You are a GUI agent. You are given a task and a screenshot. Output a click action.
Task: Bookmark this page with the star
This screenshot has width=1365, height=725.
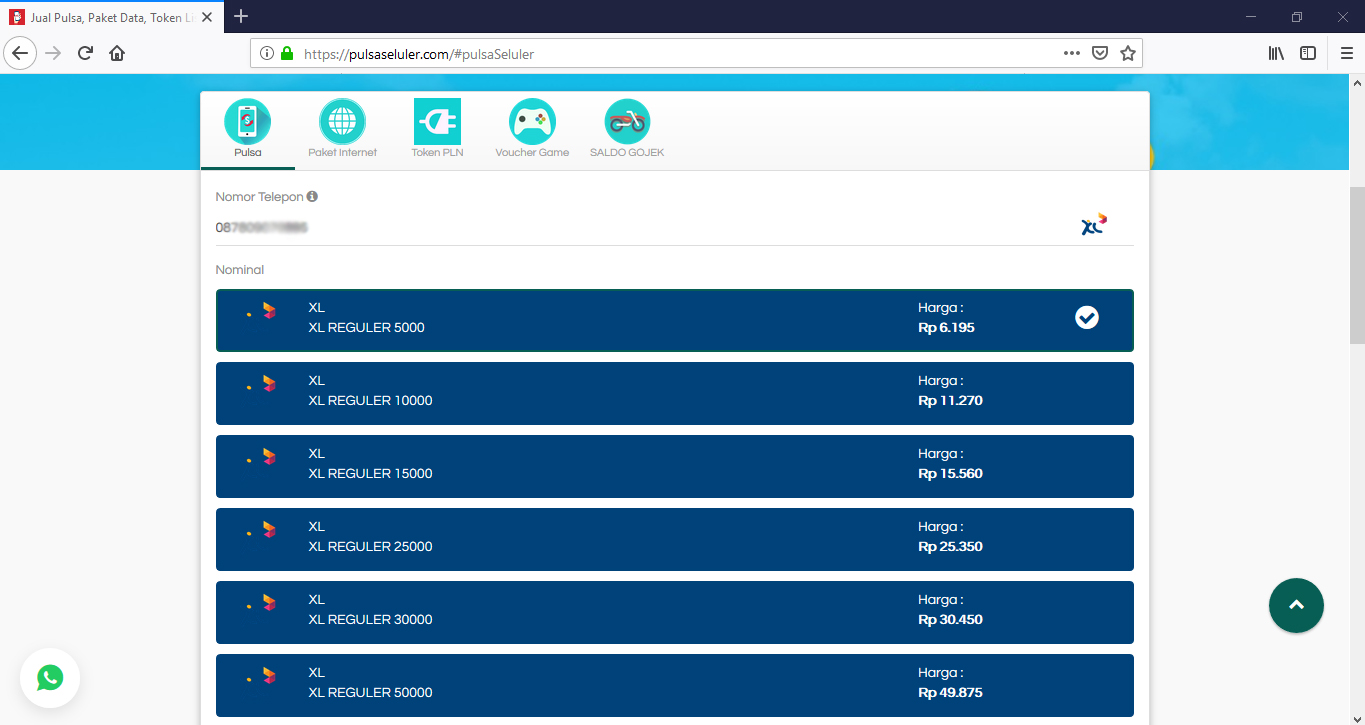click(1128, 54)
